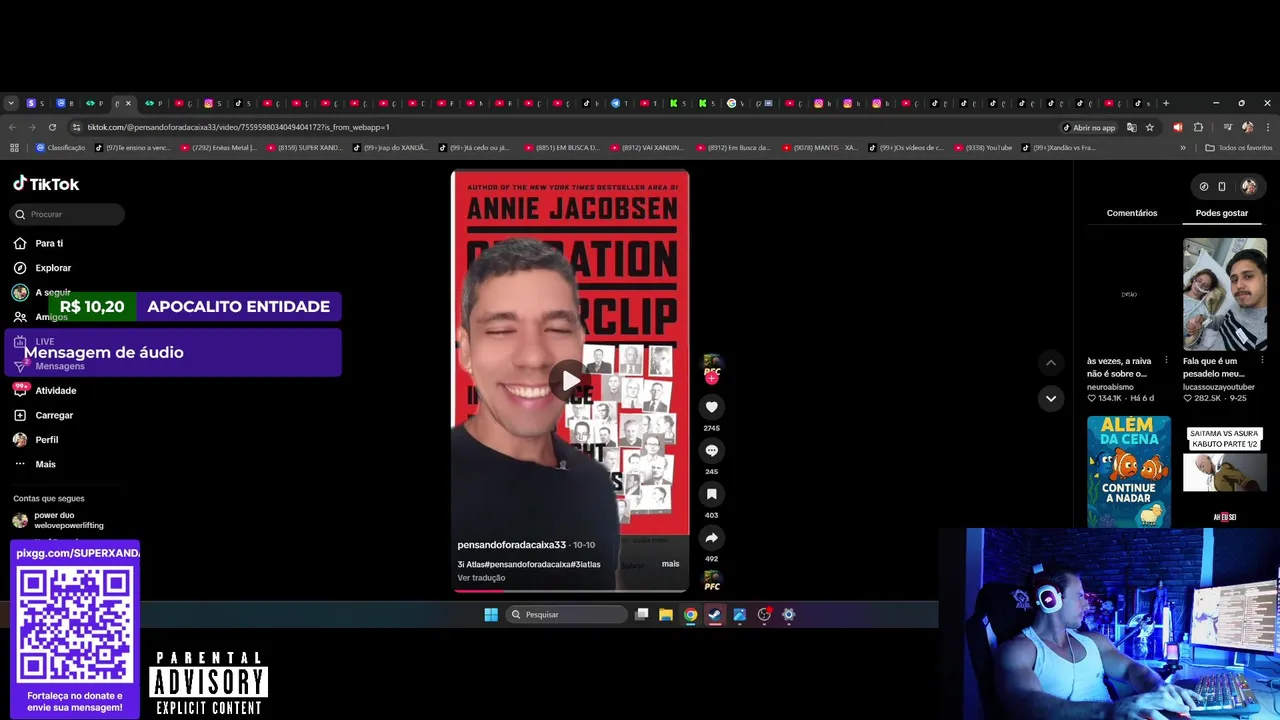Screen dimensions: 1280x720
Task: Open the Todos os favoritos folder
Action: point(1239,148)
